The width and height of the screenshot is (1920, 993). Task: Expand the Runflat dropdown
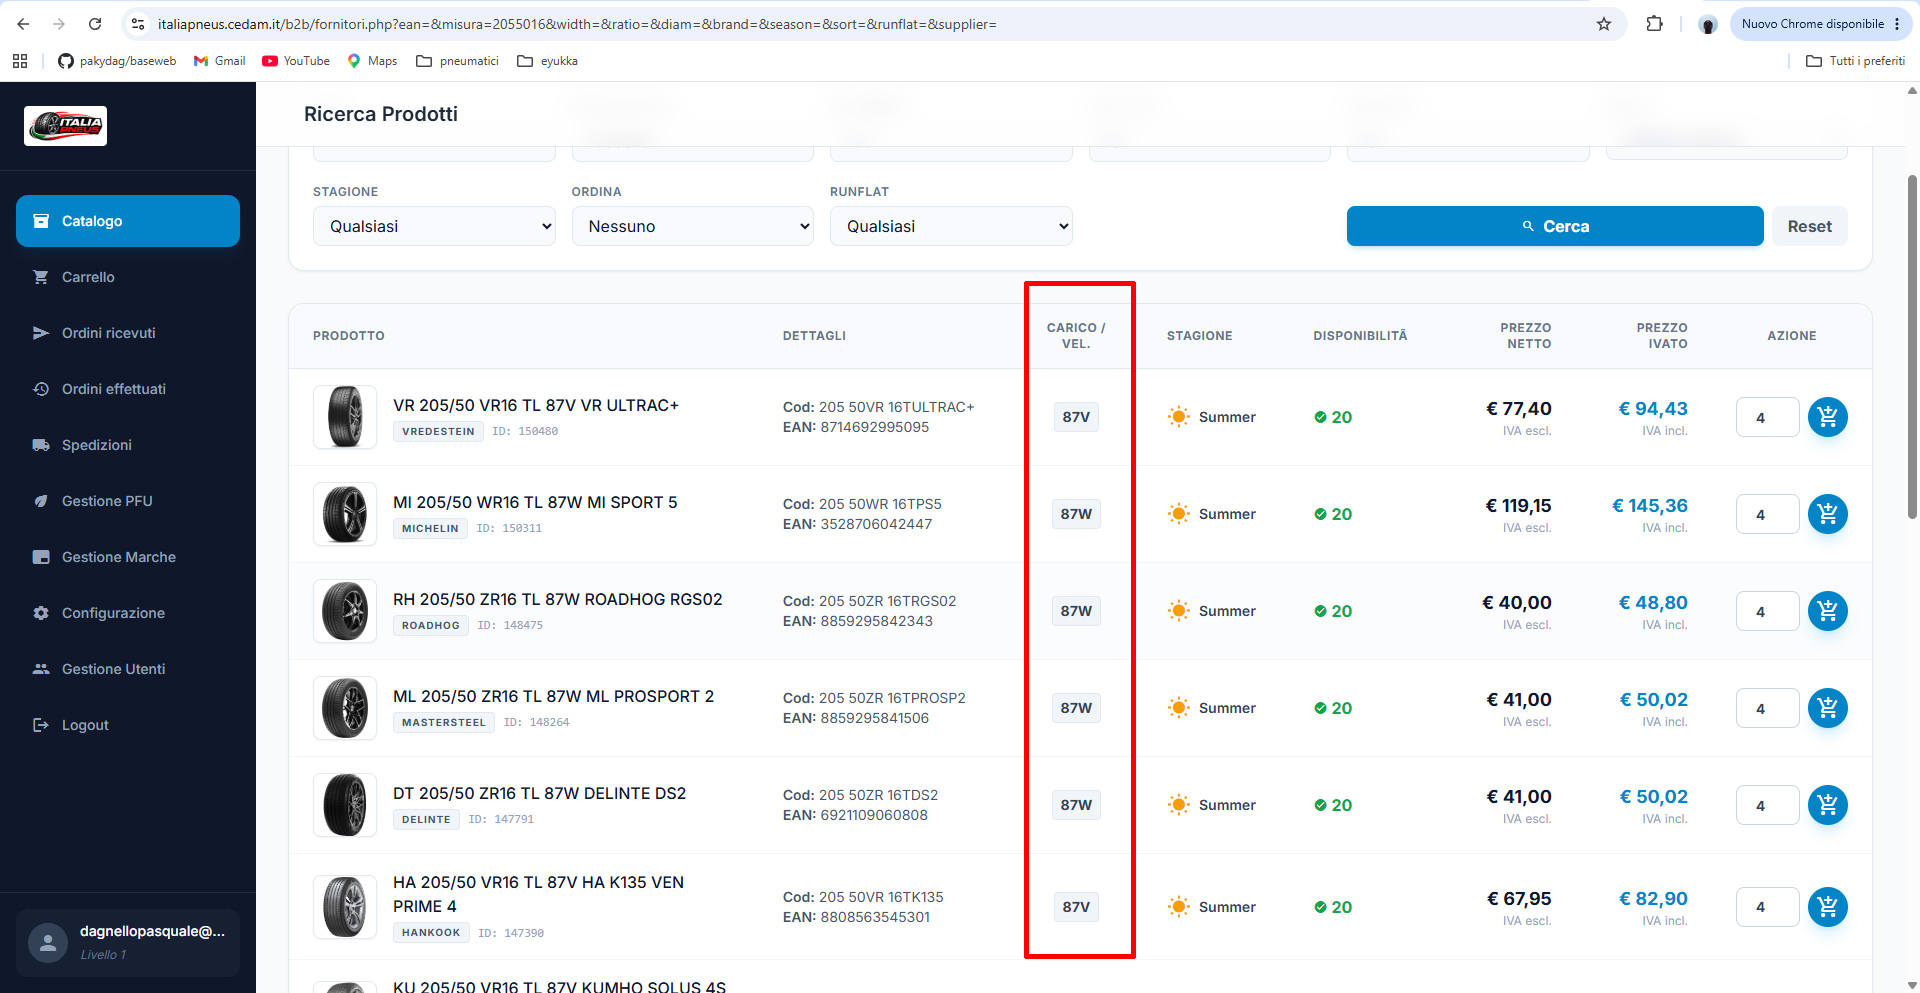click(x=951, y=226)
